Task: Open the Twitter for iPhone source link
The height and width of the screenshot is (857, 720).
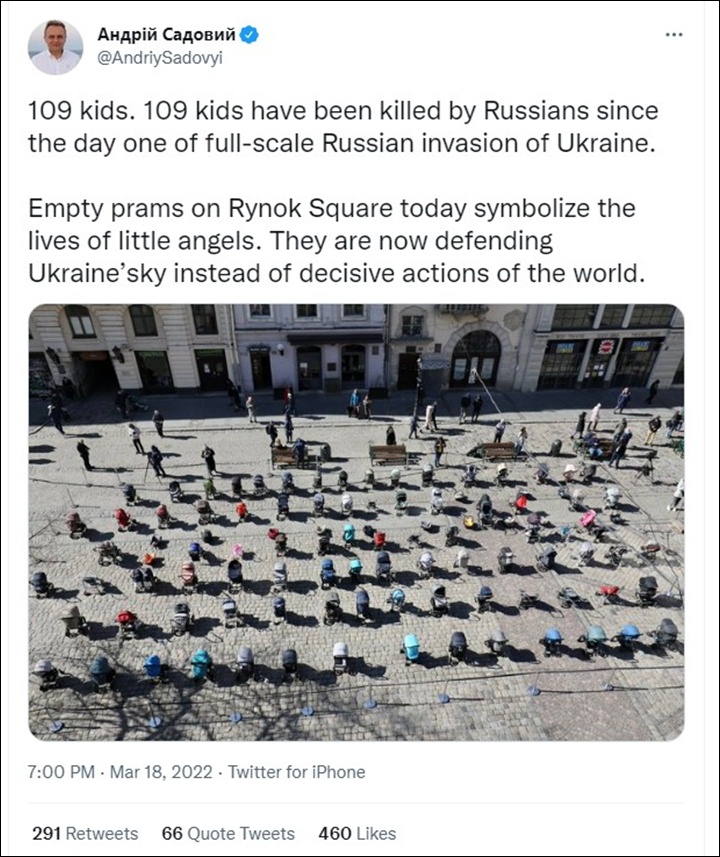Action: (x=296, y=772)
